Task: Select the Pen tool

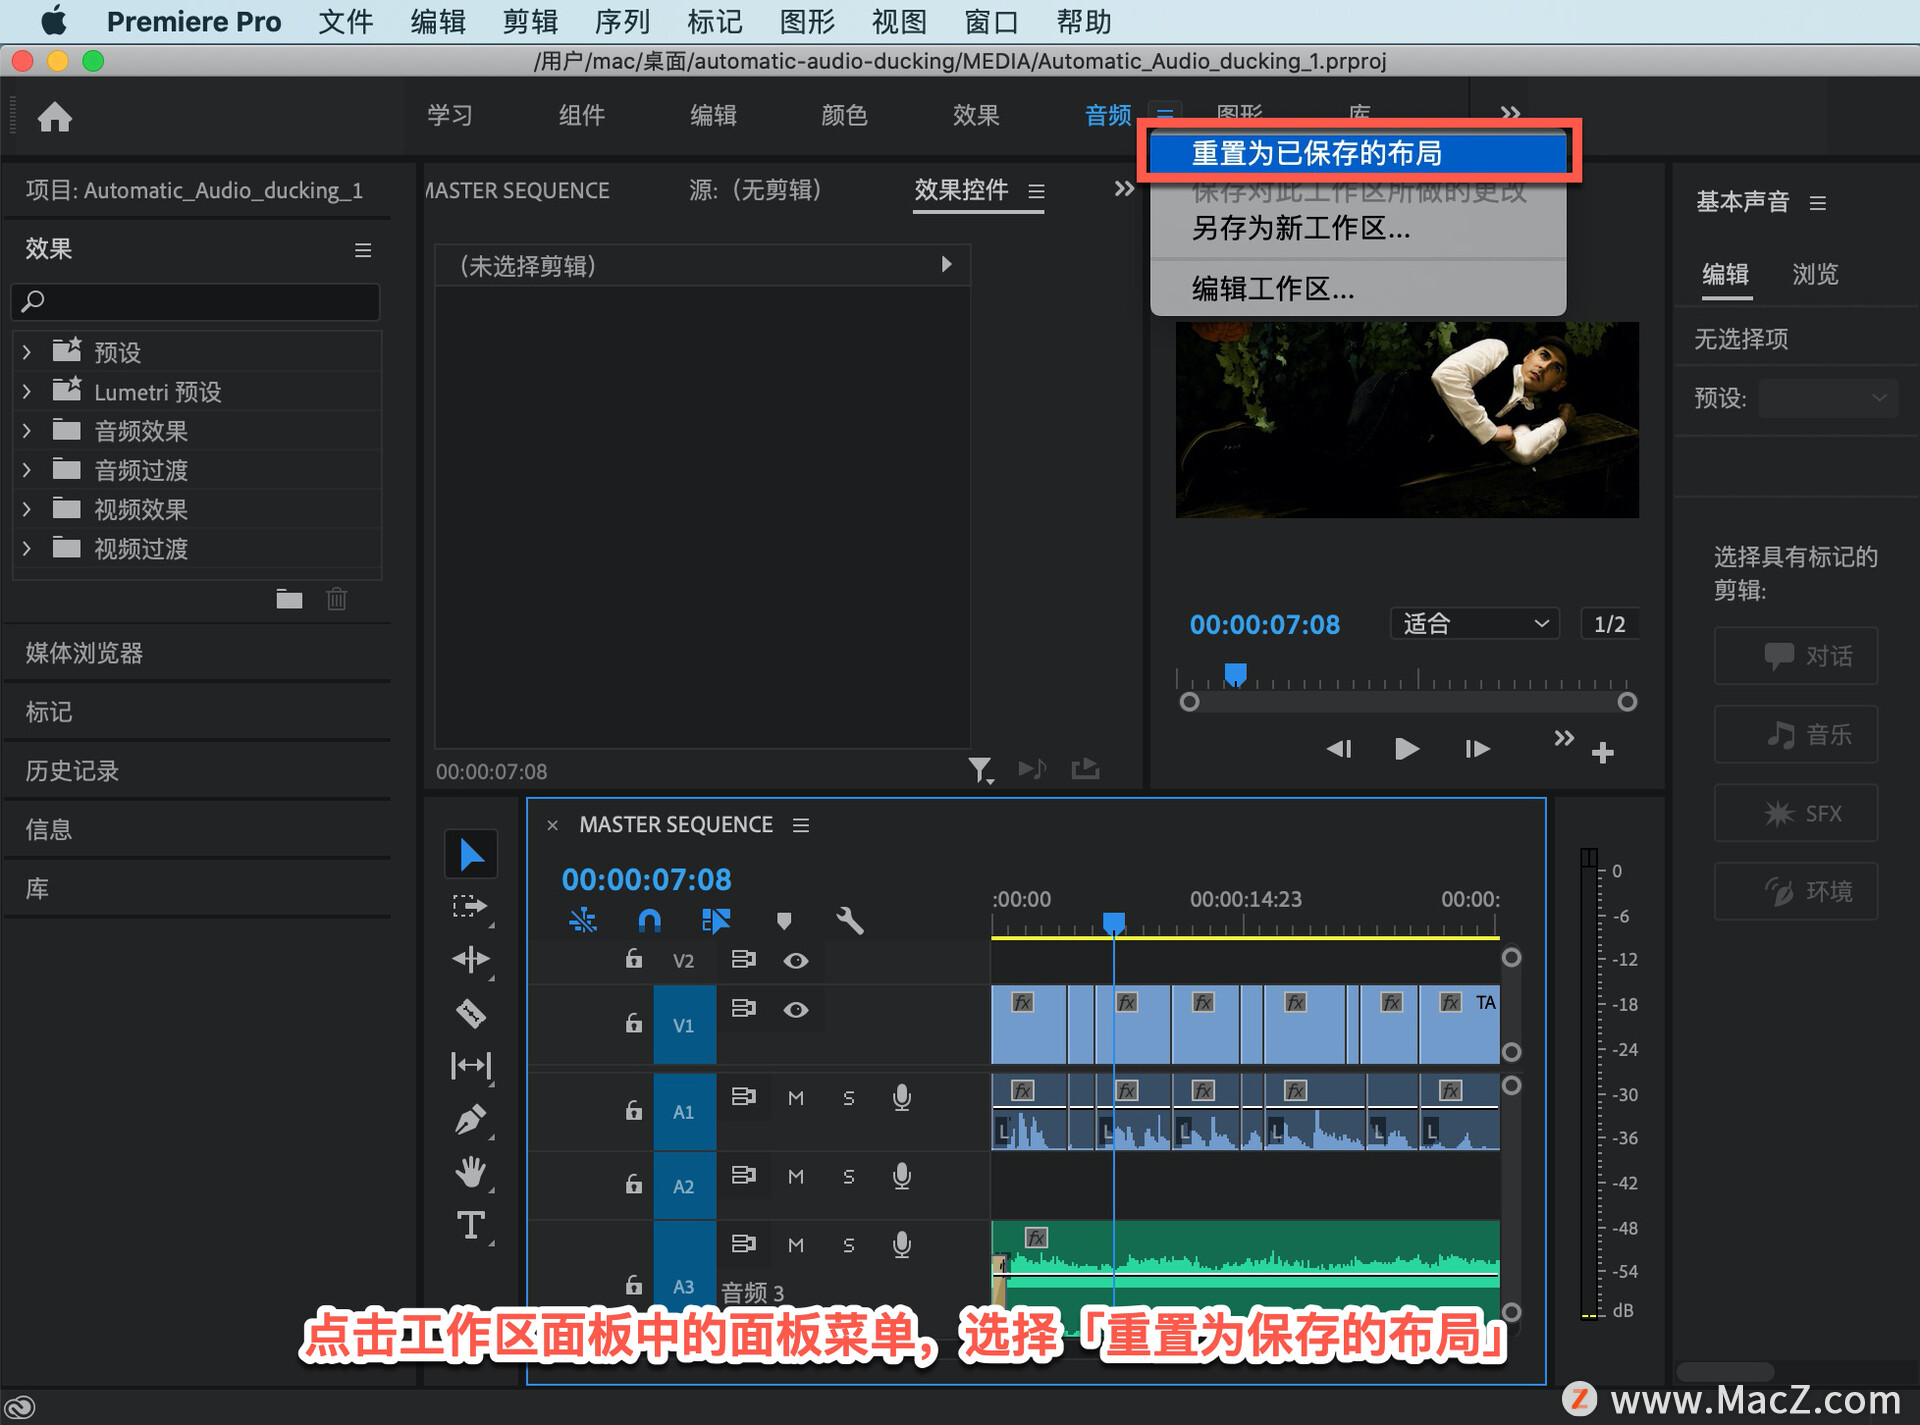Action: click(x=471, y=1119)
